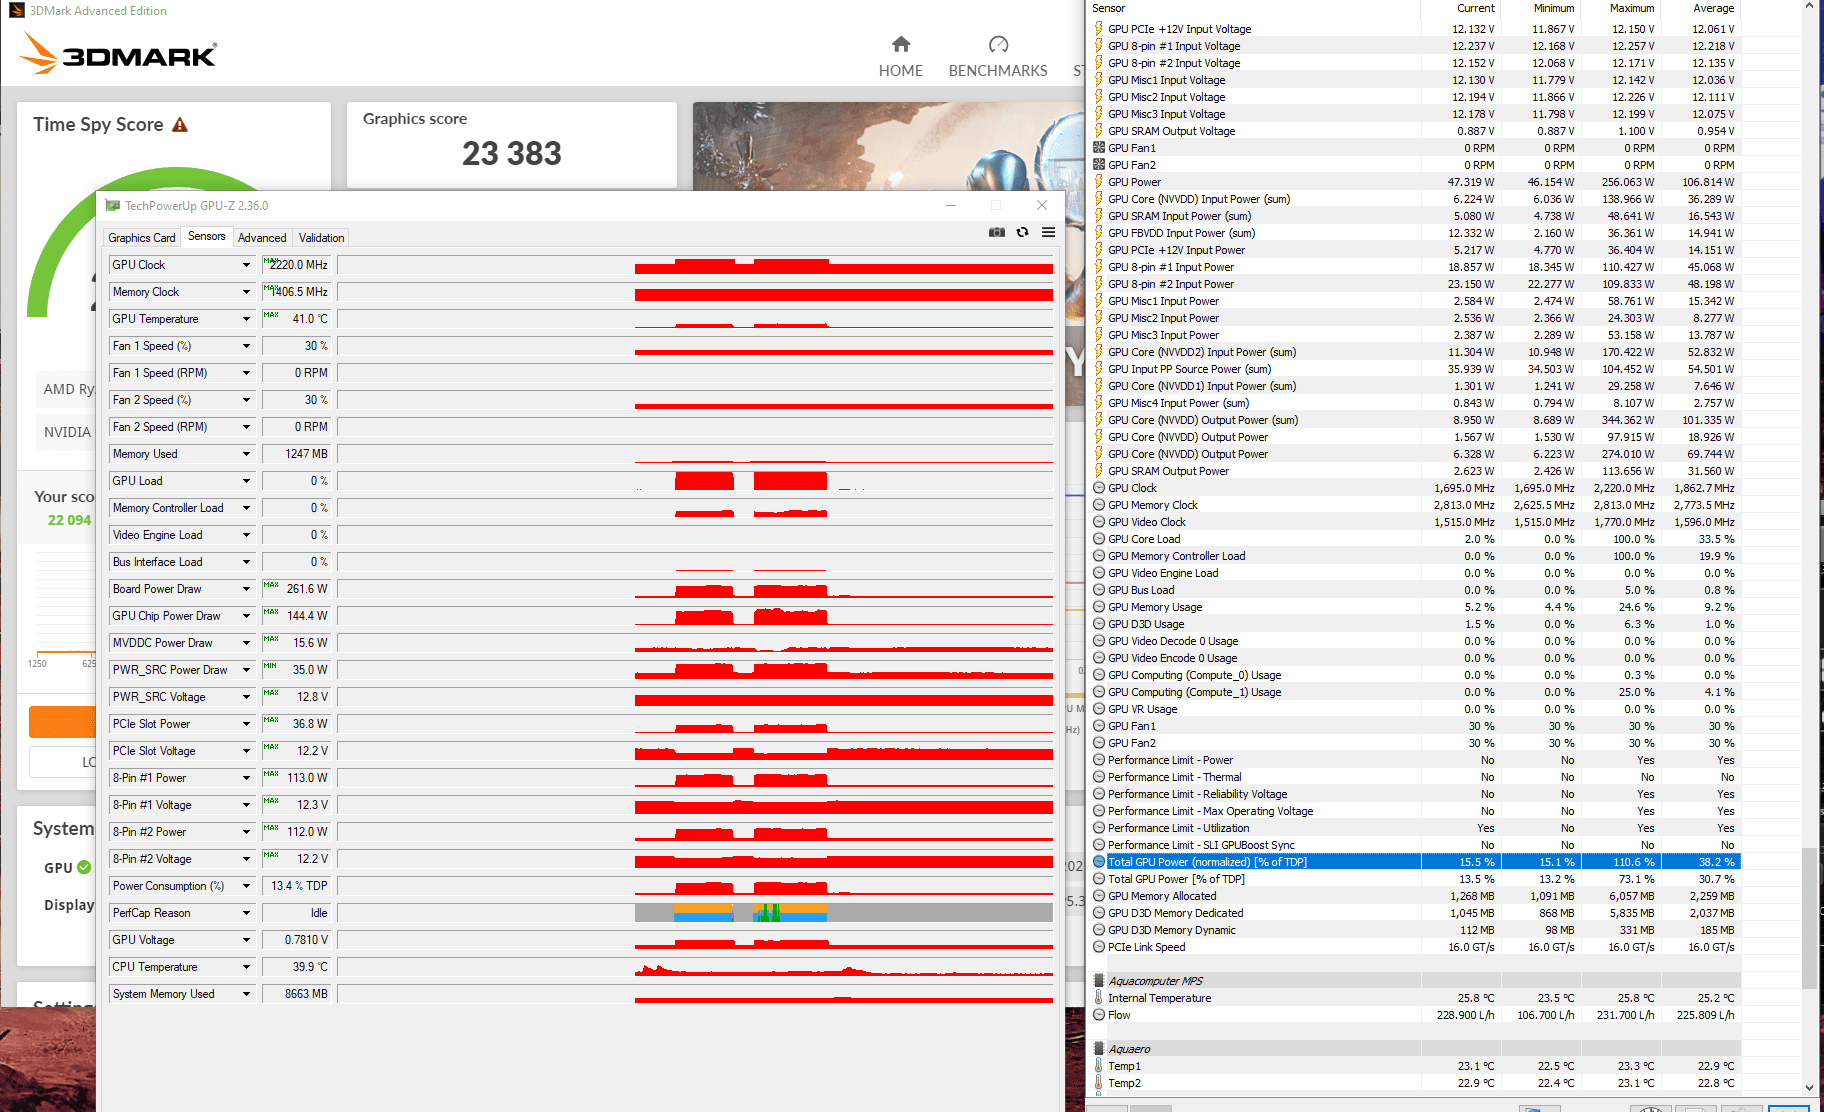
Task: Click the GPU SRAM Output Voltage icon
Action: (x=1099, y=131)
